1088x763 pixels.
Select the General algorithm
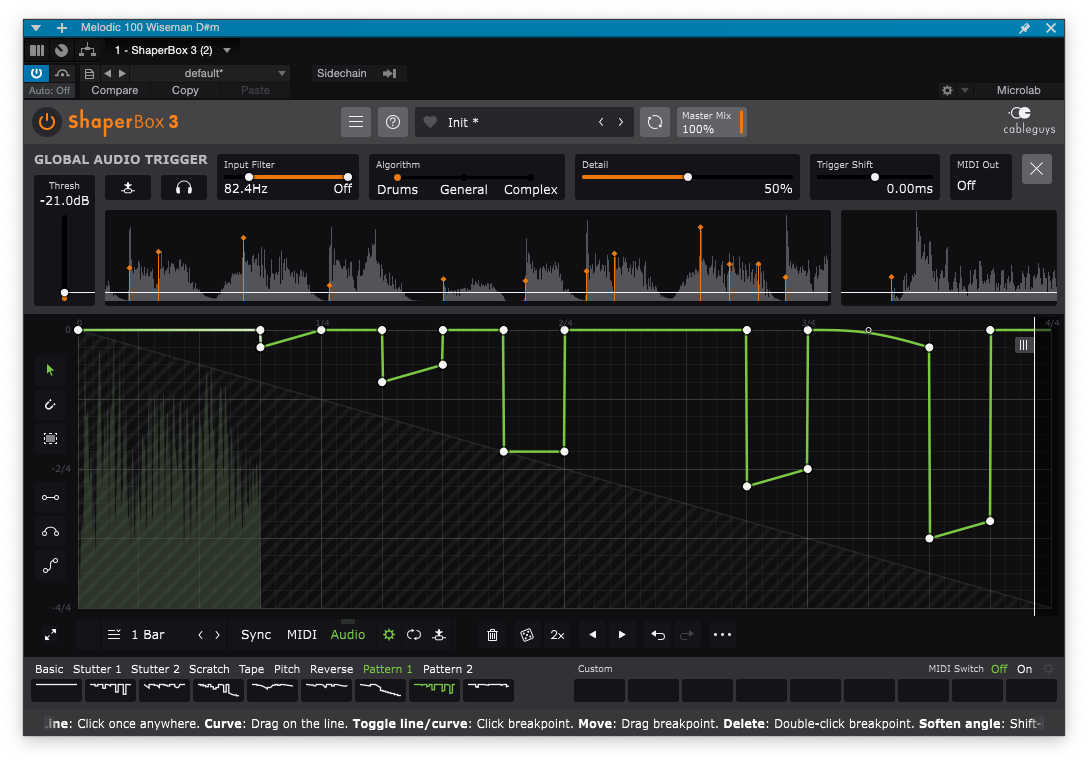pos(464,189)
